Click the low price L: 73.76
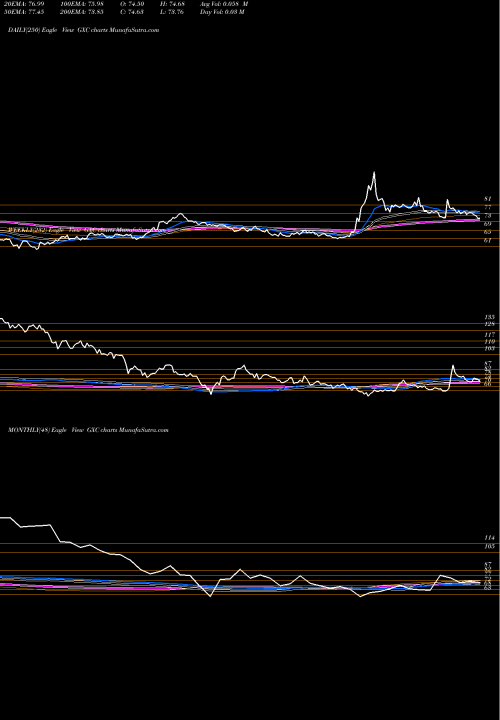The height and width of the screenshot is (720, 500). click(x=173, y=12)
